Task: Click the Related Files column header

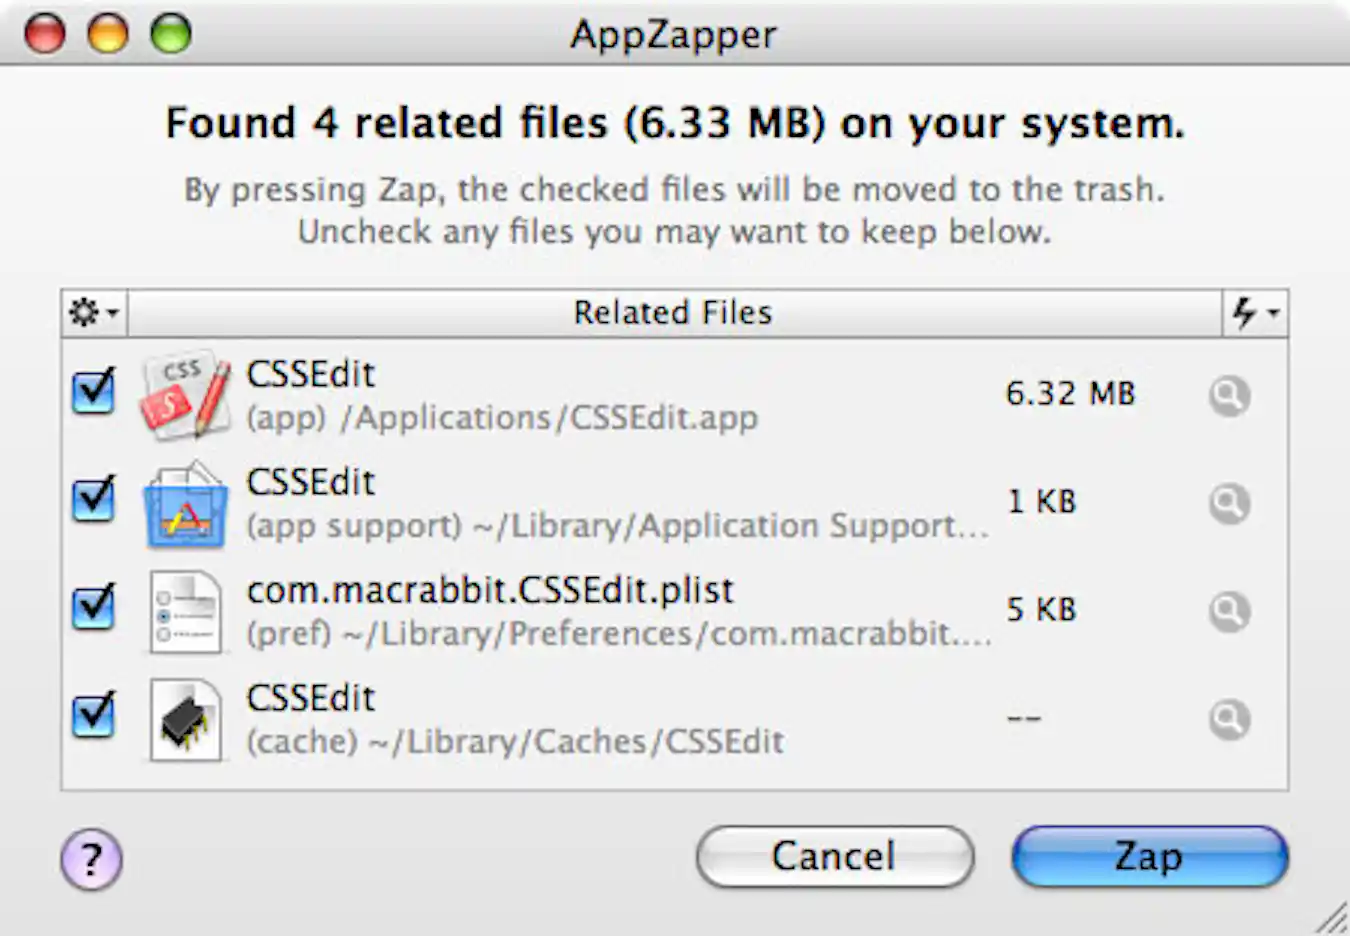Action: pyautogui.click(x=673, y=312)
